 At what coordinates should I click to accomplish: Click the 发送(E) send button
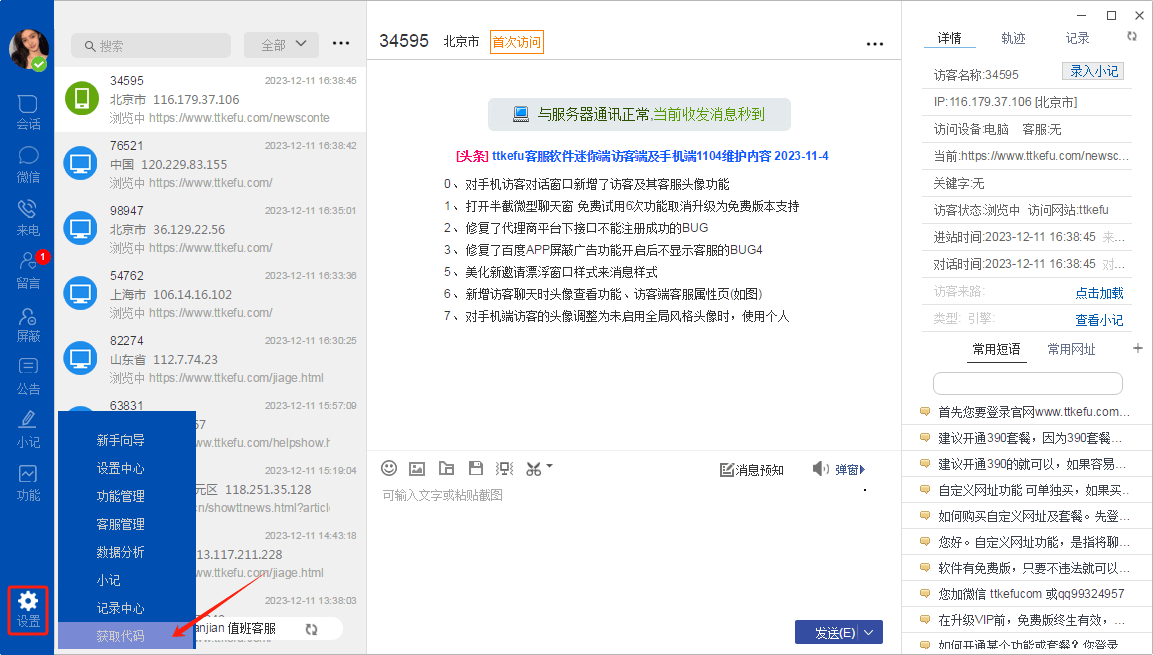click(x=835, y=632)
